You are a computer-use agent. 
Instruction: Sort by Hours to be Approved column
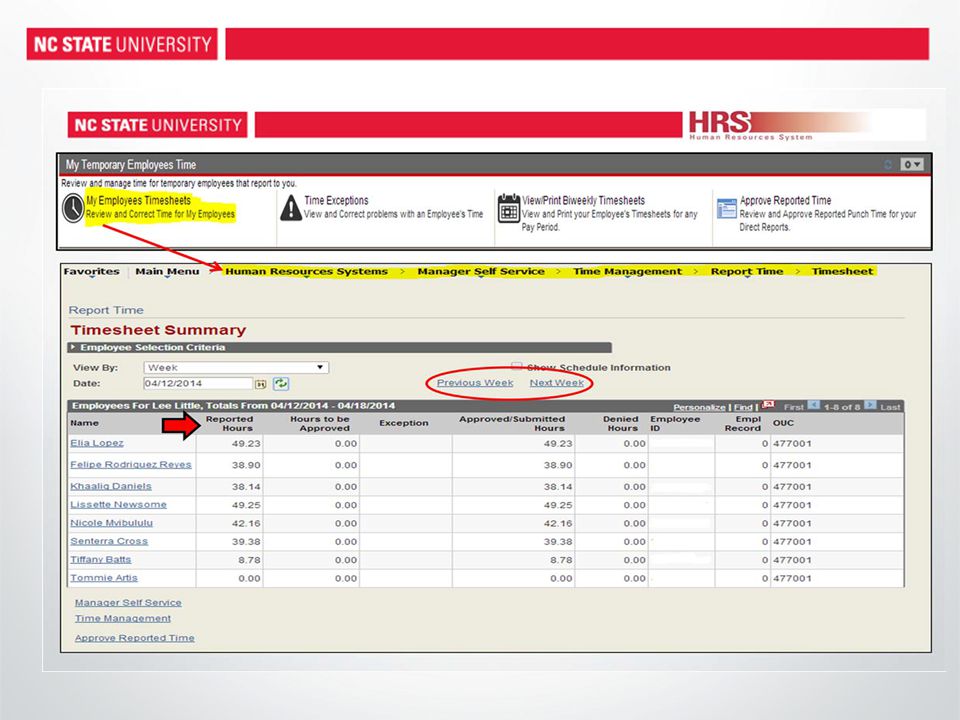tap(320, 424)
